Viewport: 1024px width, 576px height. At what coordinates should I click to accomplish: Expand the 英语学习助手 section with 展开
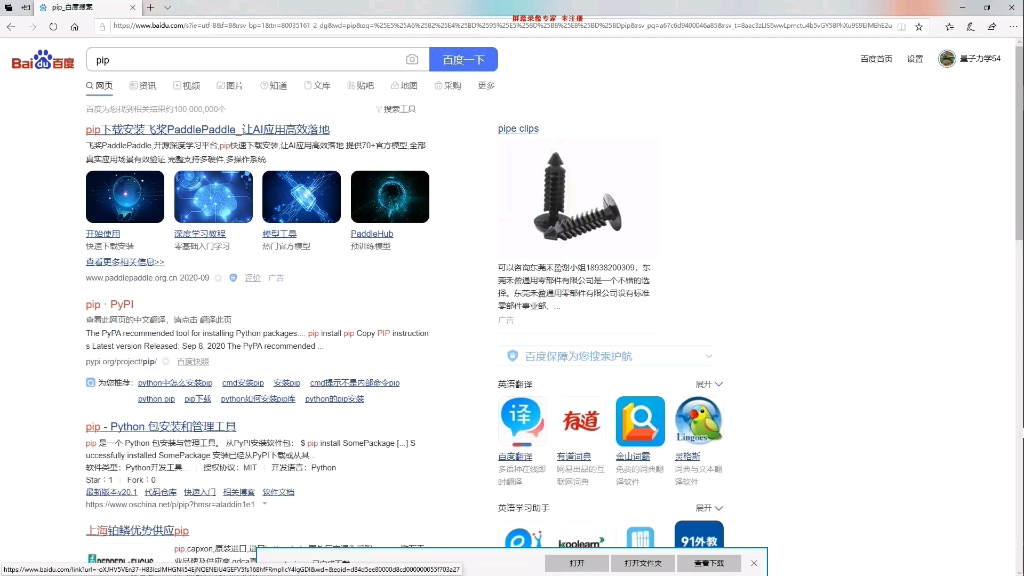tap(709, 507)
